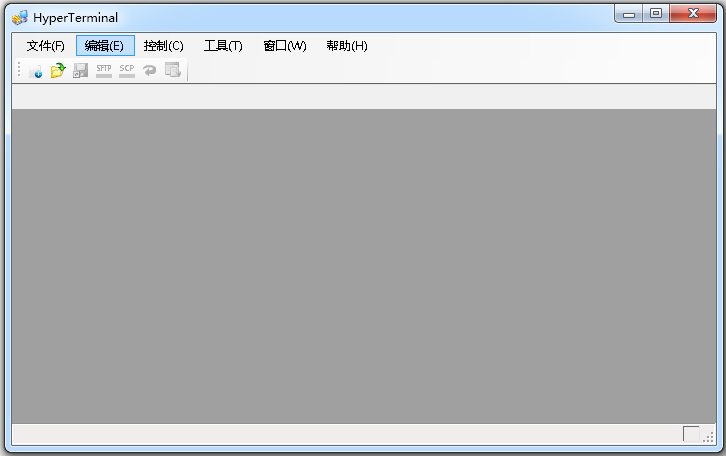Open the 文件(F) menu

coord(45,46)
